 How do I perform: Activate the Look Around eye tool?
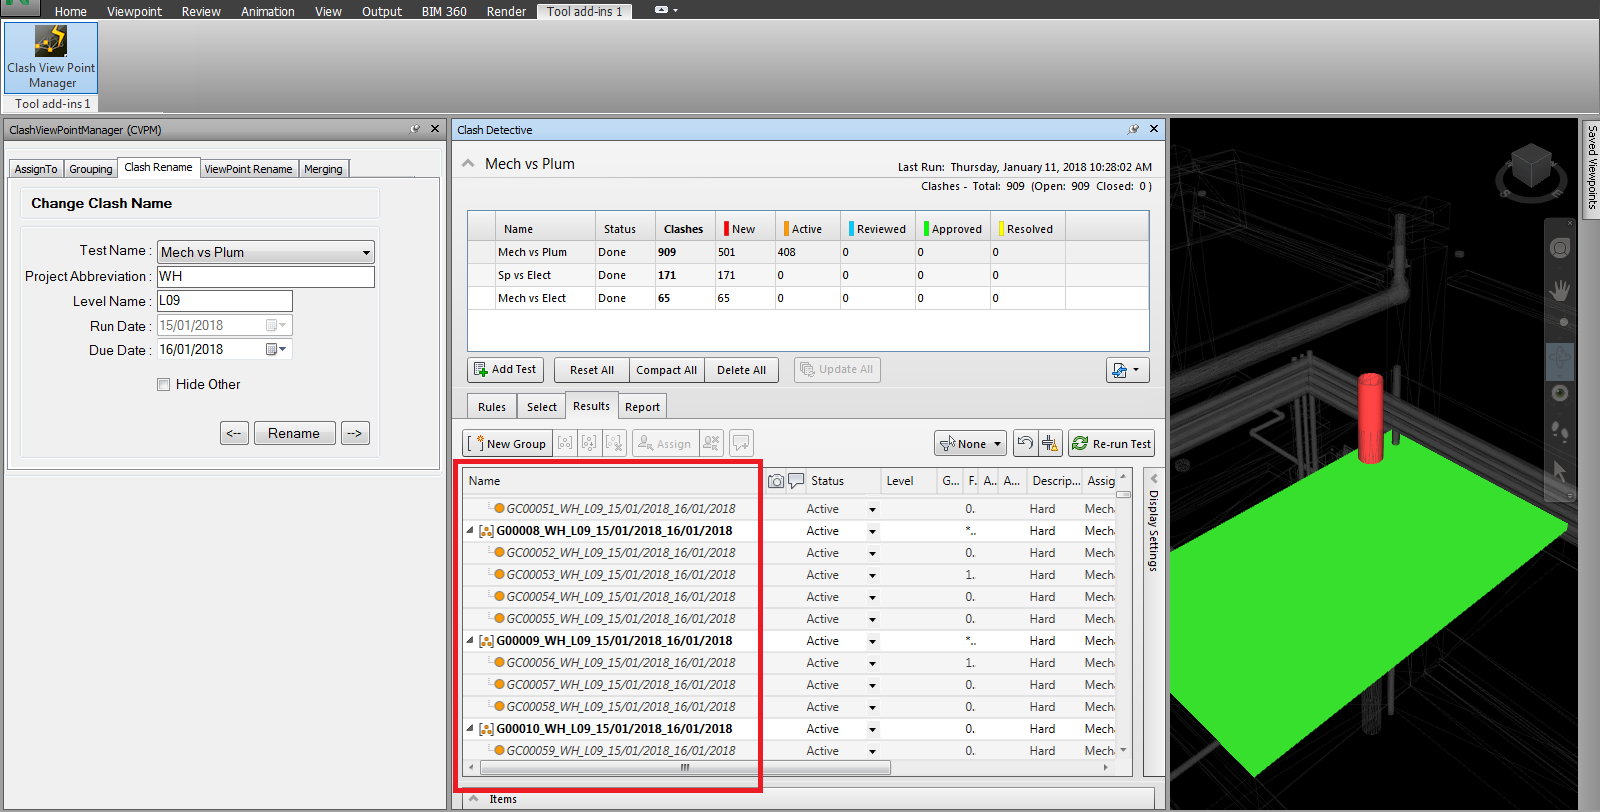point(1560,393)
